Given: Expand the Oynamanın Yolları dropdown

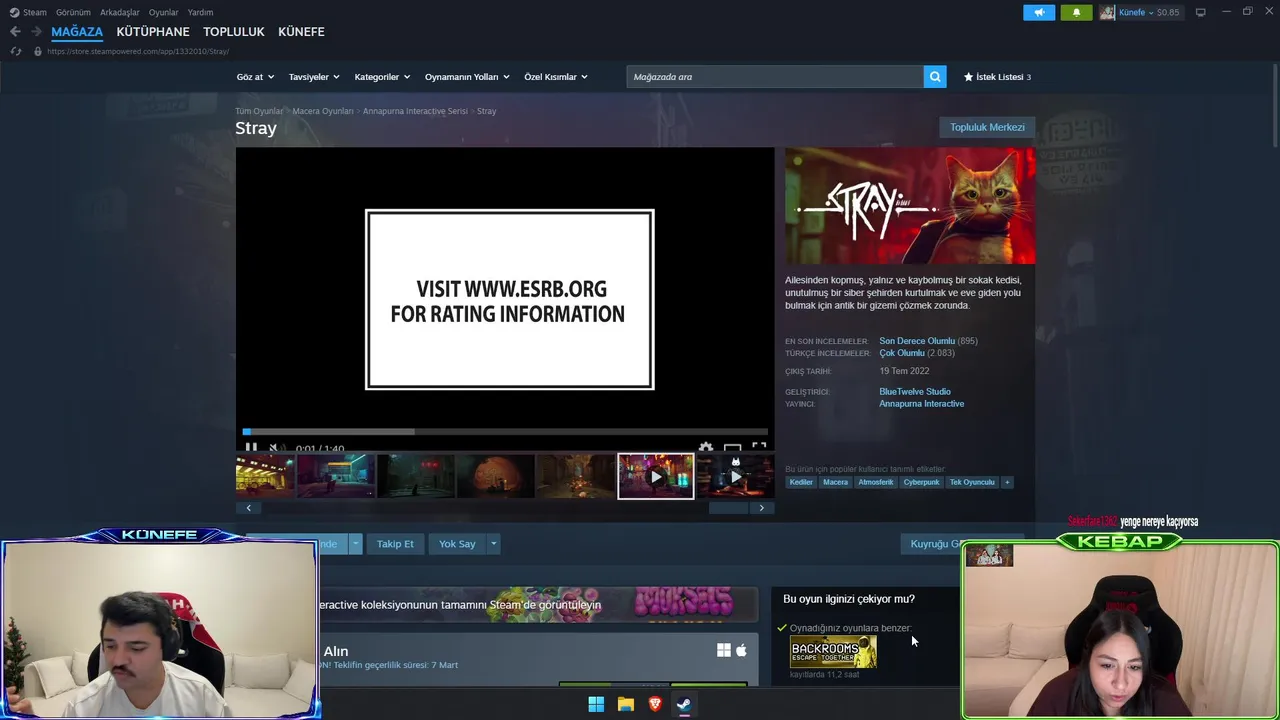Looking at the screenshot, I should click(467, 77).
